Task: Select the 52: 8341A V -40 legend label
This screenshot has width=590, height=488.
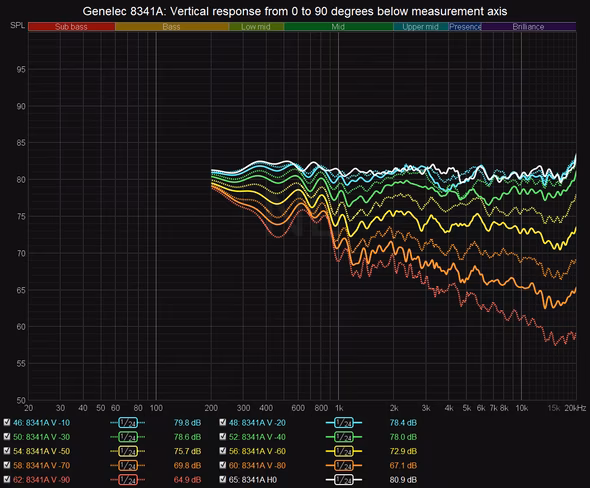Action: 257,437
